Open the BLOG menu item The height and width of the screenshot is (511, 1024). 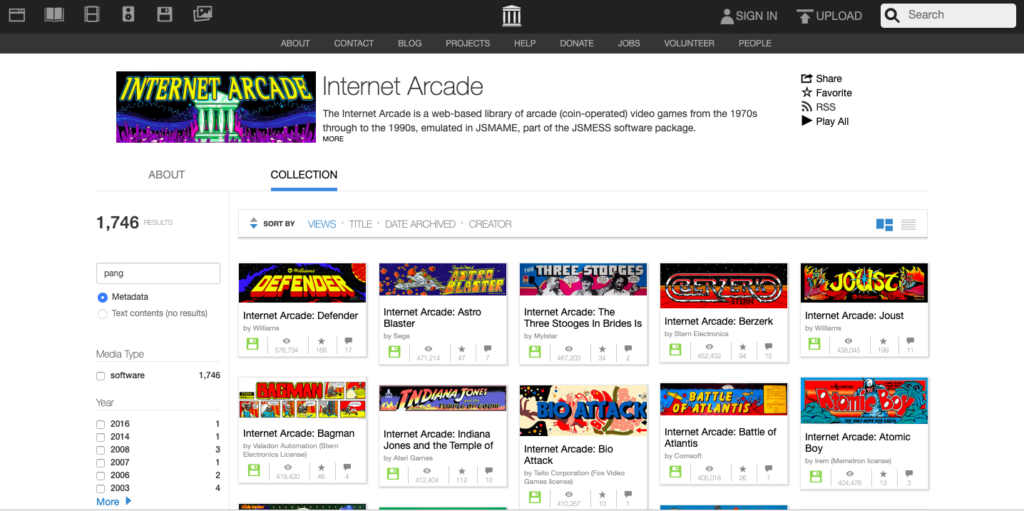pos(409,43)
